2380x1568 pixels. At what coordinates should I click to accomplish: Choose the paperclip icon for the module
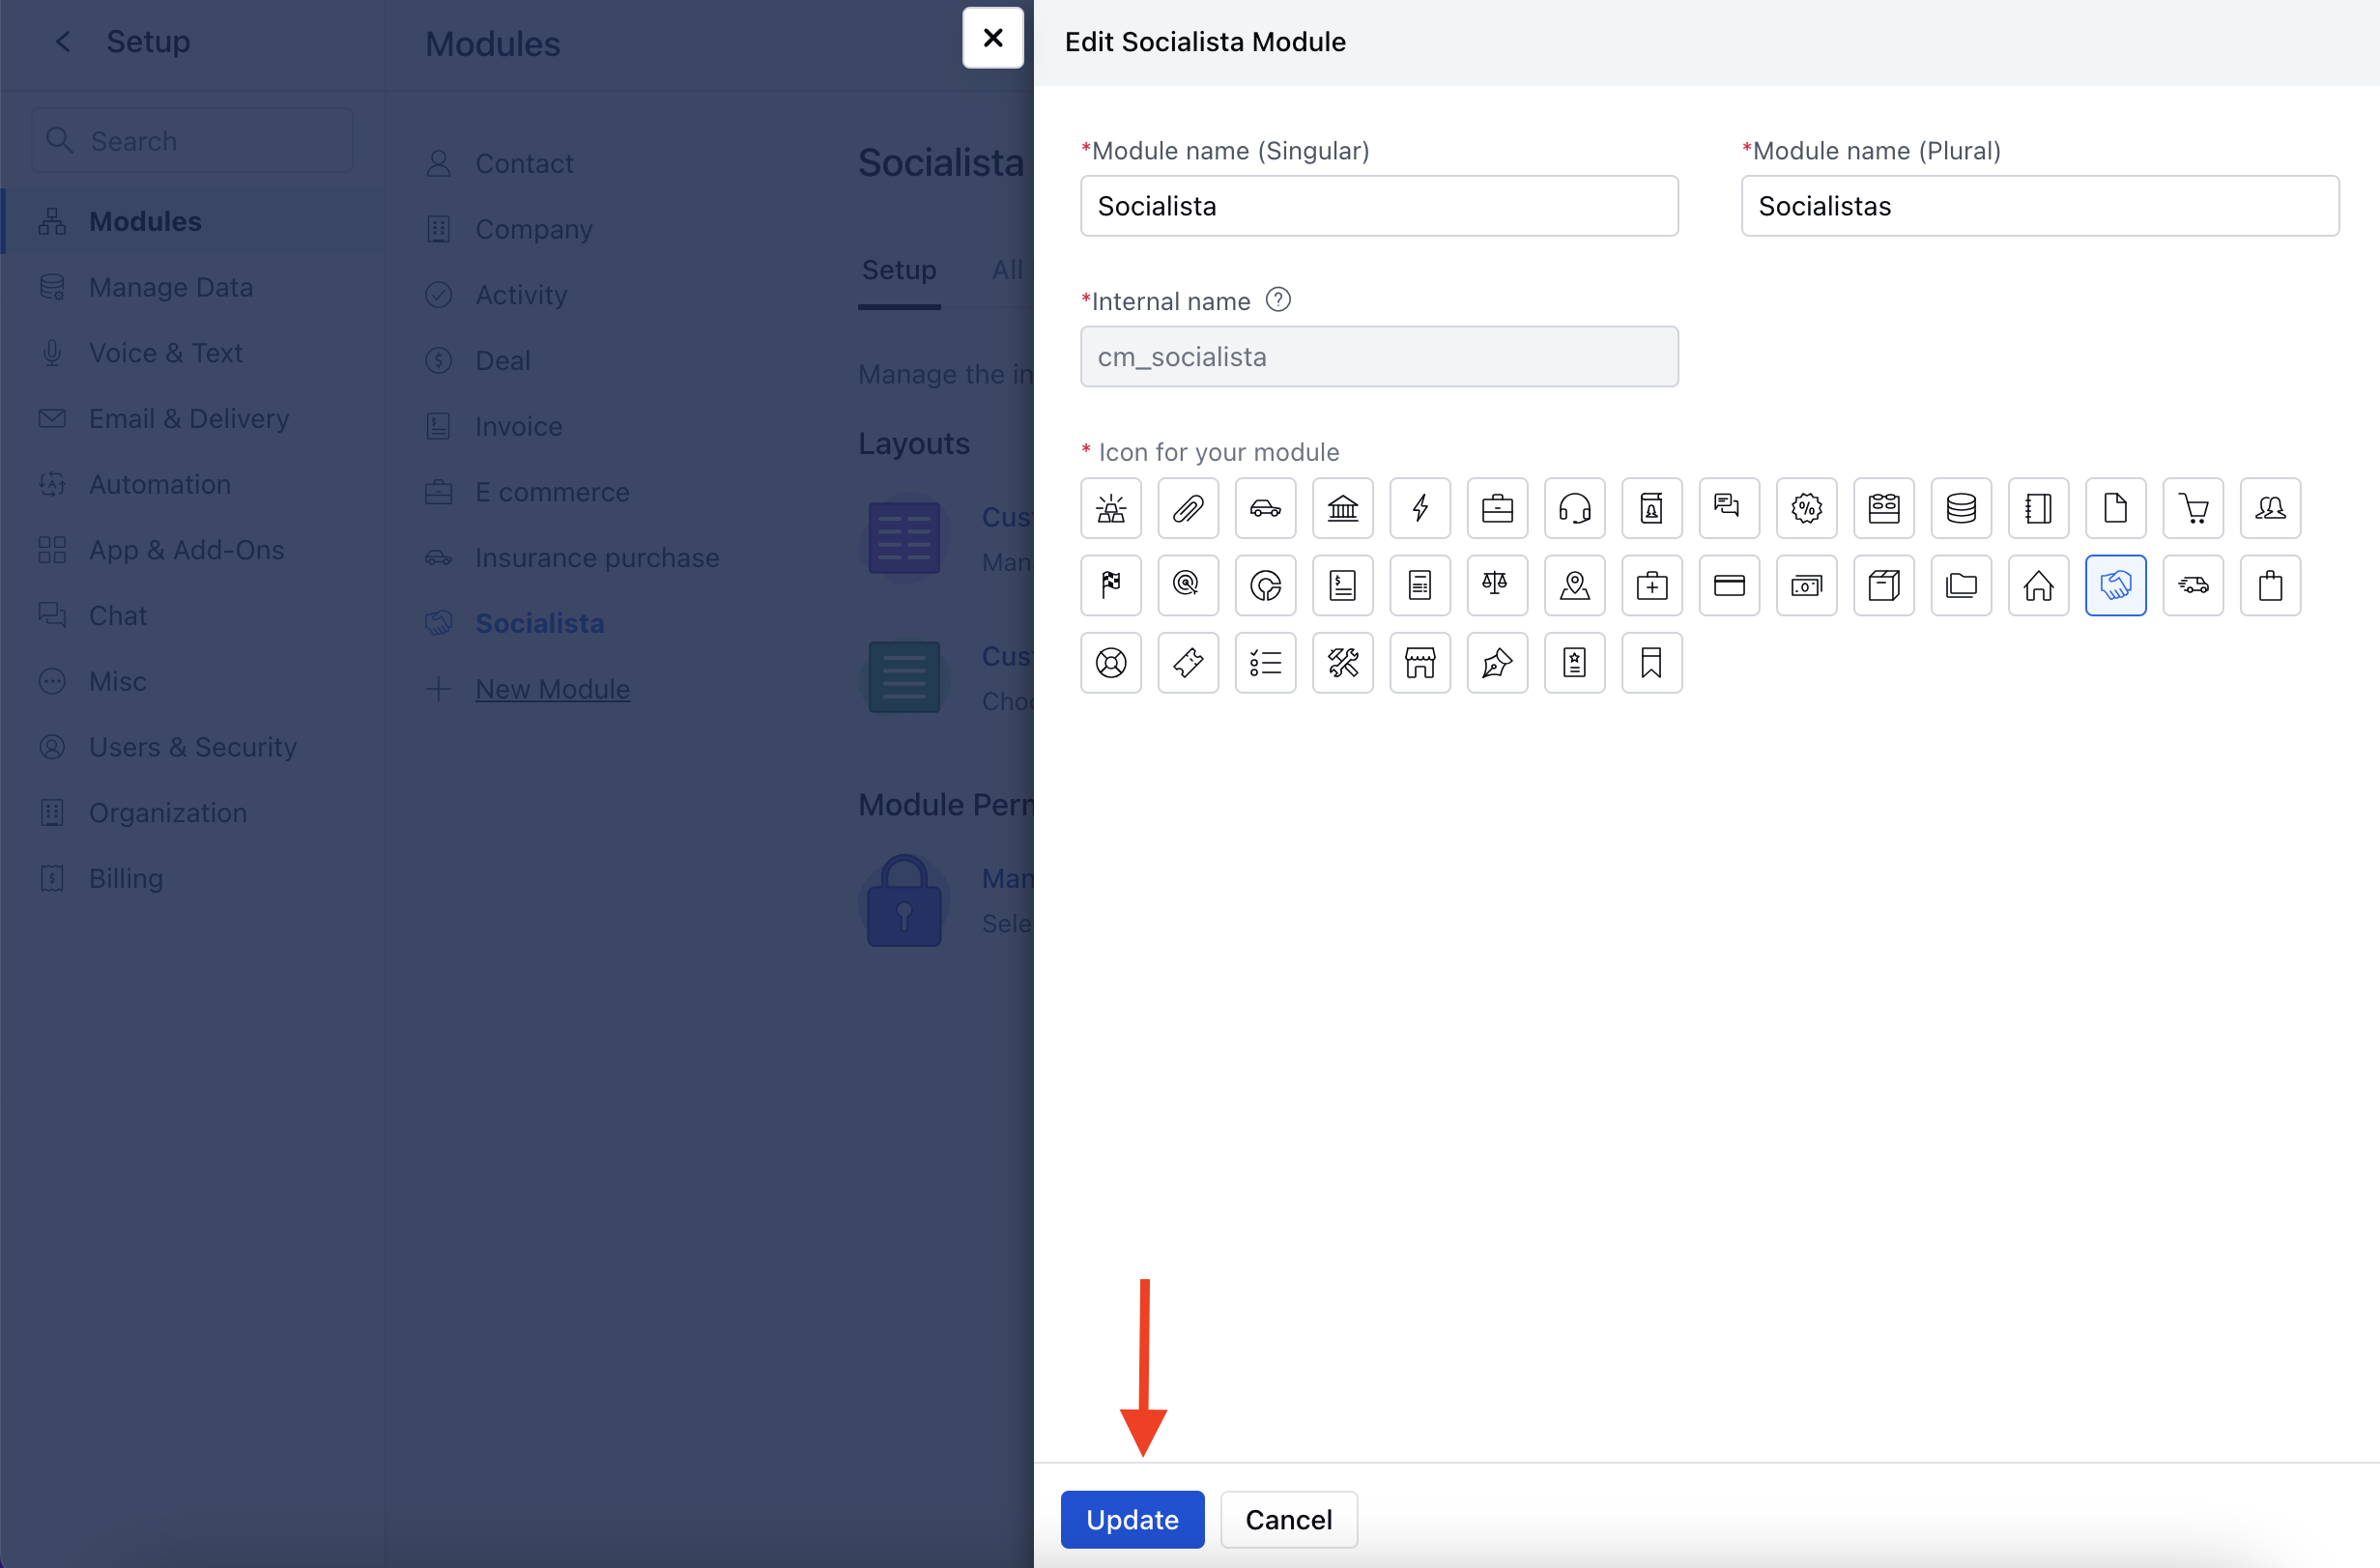(1188, 508)
